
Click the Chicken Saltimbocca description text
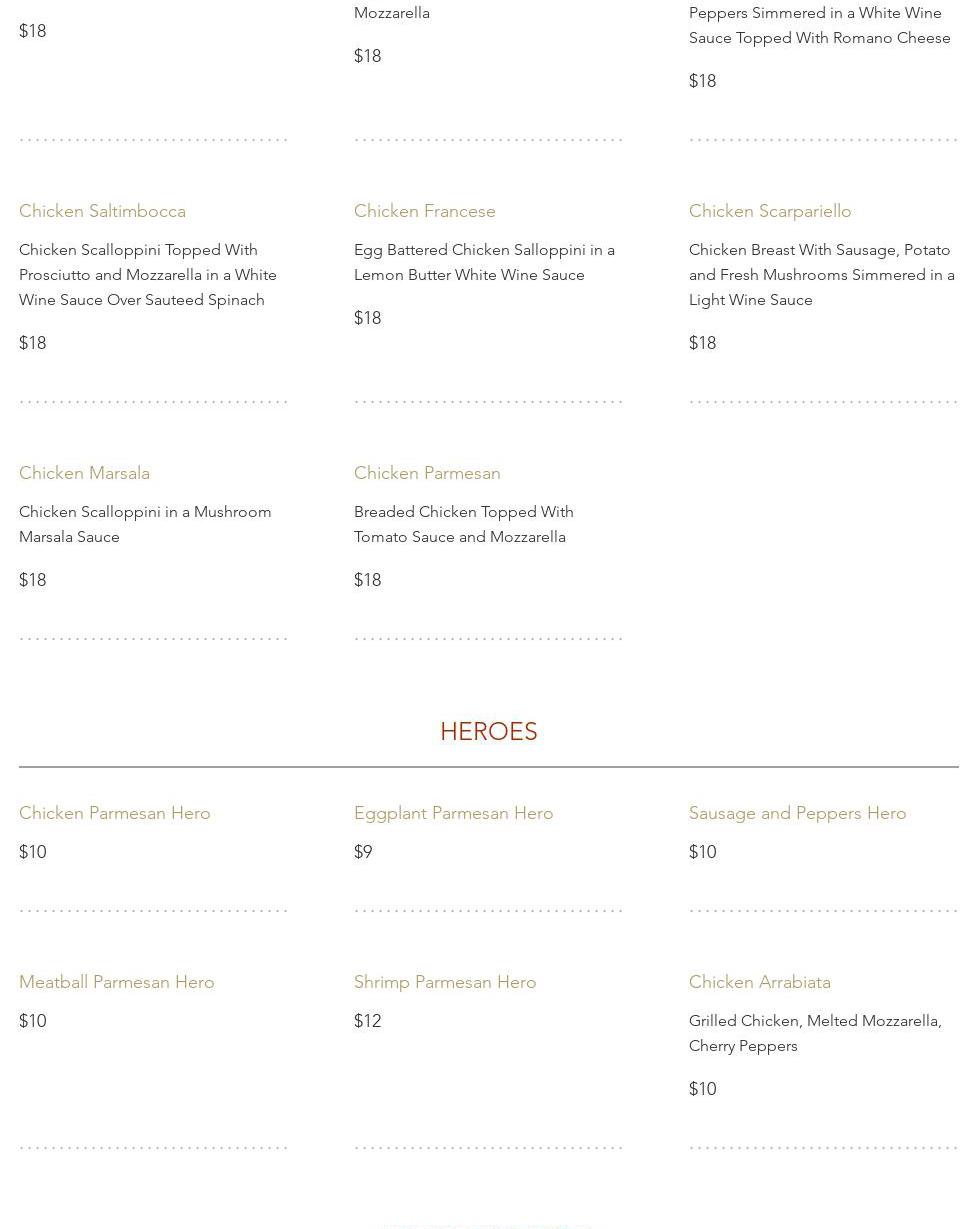(x=147, y=275)
